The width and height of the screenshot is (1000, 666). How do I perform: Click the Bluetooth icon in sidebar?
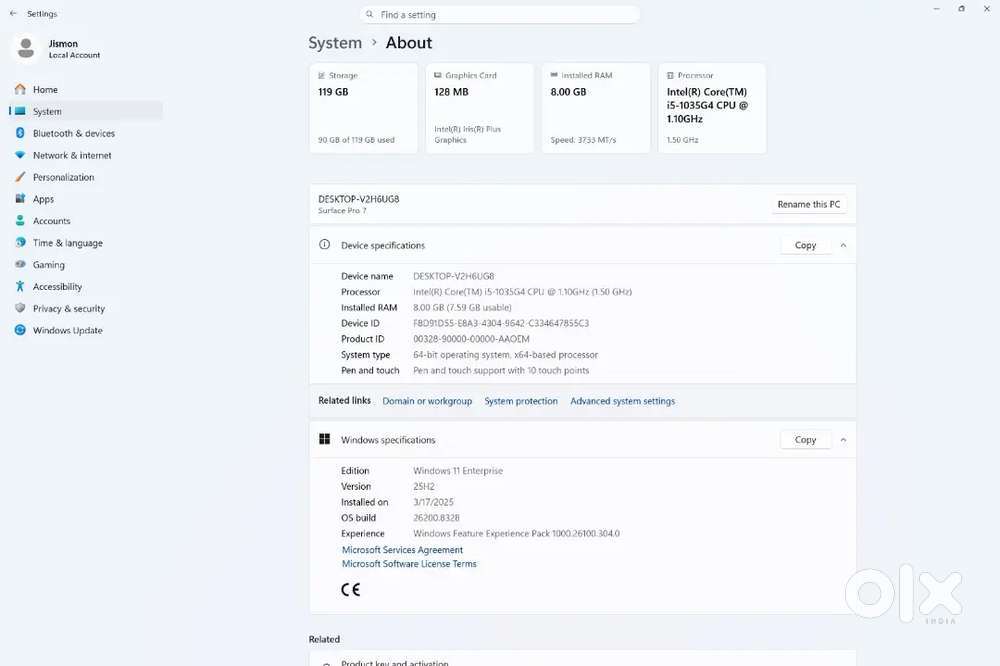(x=20, y=133)
